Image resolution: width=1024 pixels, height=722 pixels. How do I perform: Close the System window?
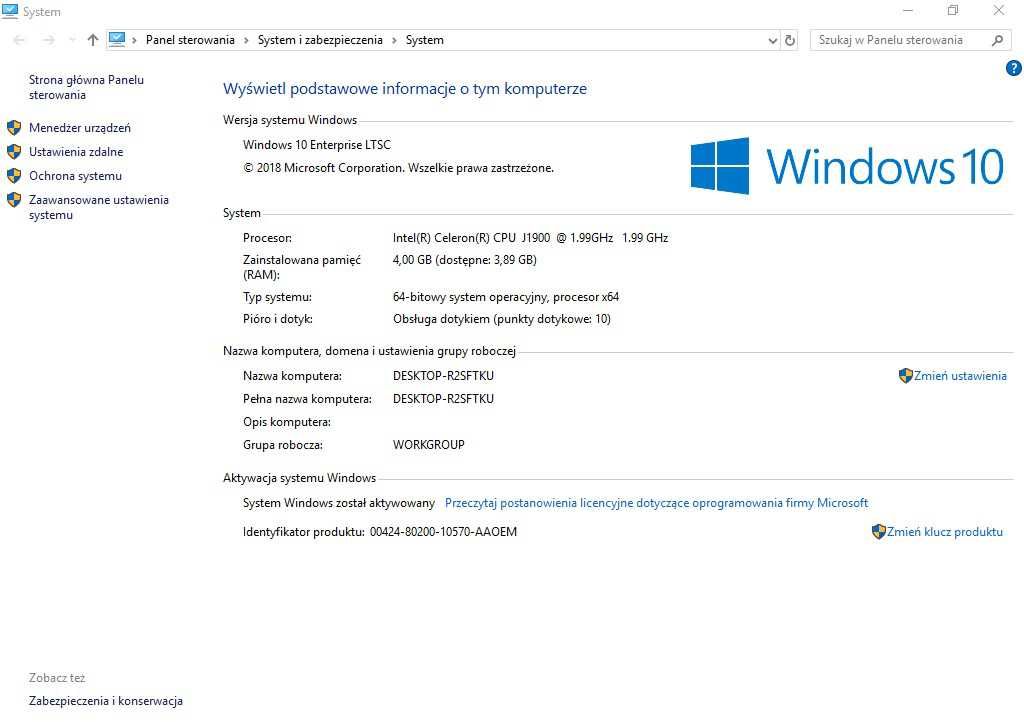(x=999, y=10)
